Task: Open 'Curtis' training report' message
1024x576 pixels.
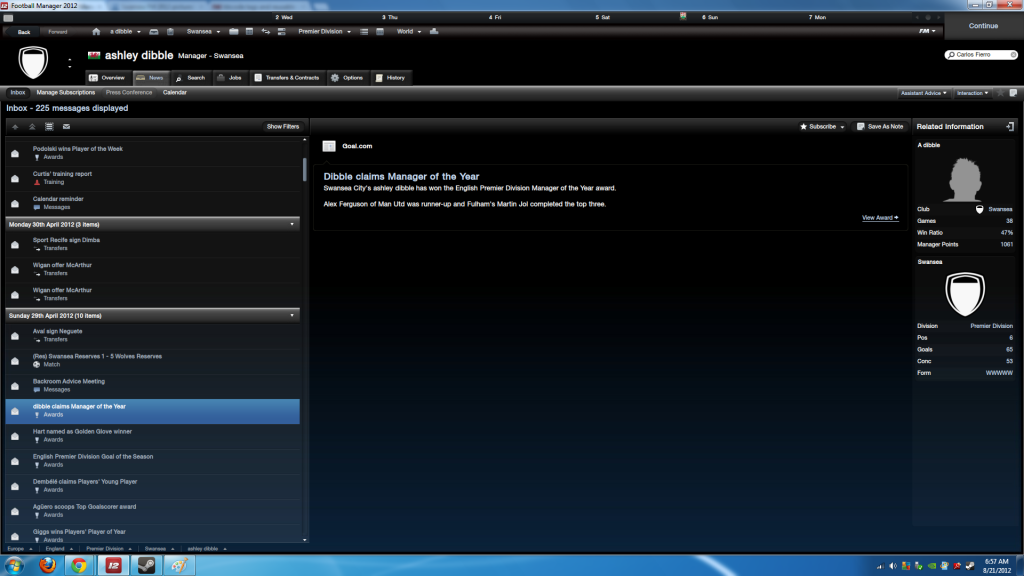Action: pyautogui.click(x=152, y=178)
